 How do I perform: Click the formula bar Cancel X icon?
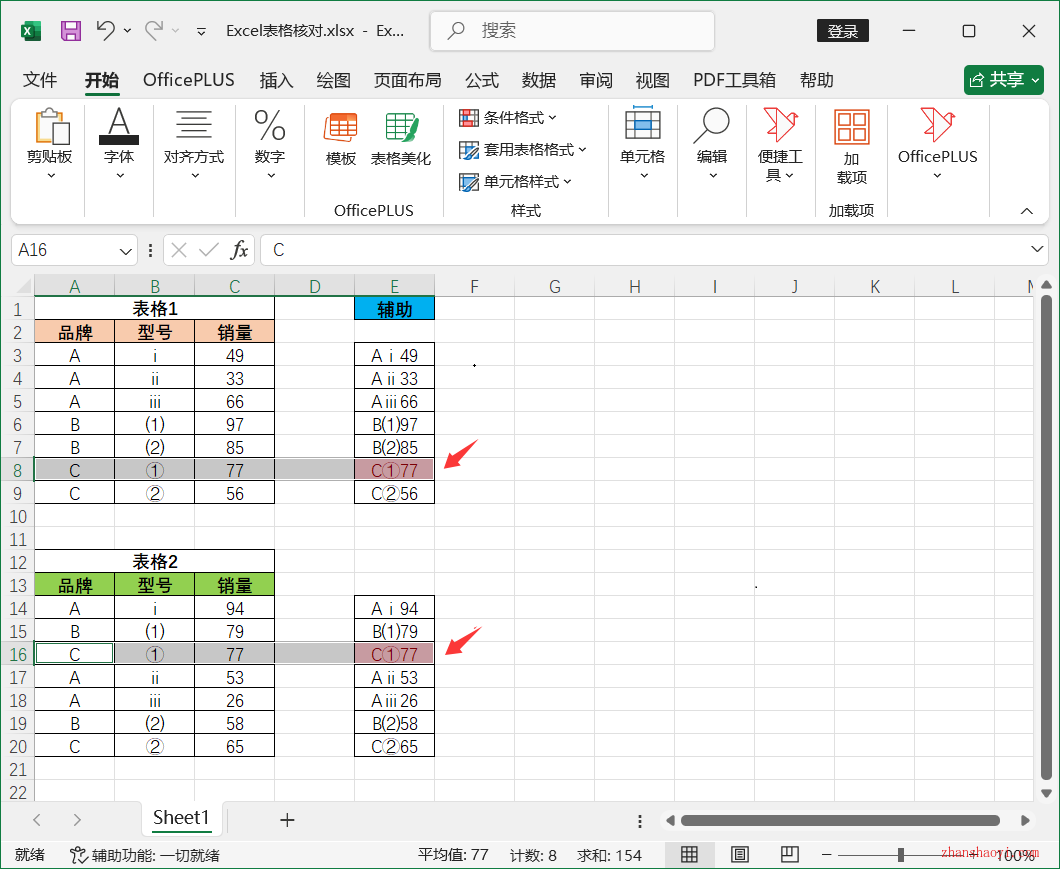(x=179, y=250)
